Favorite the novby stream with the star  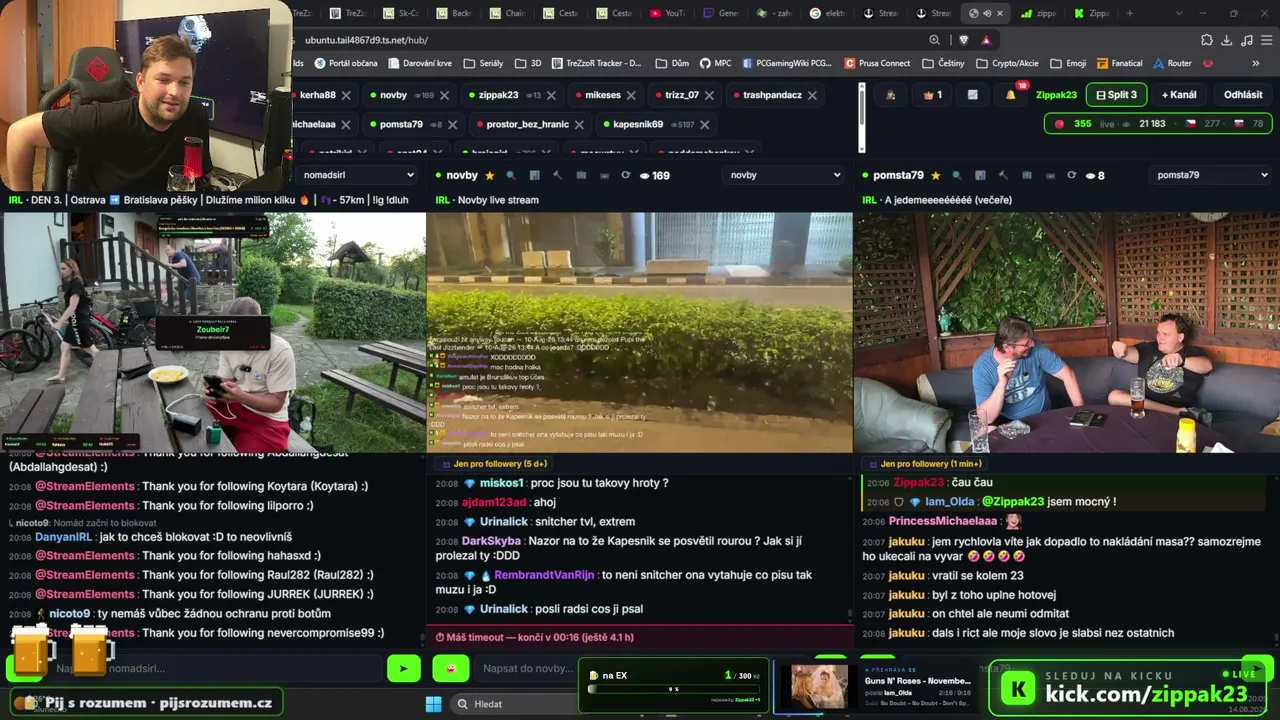(490, 175)
